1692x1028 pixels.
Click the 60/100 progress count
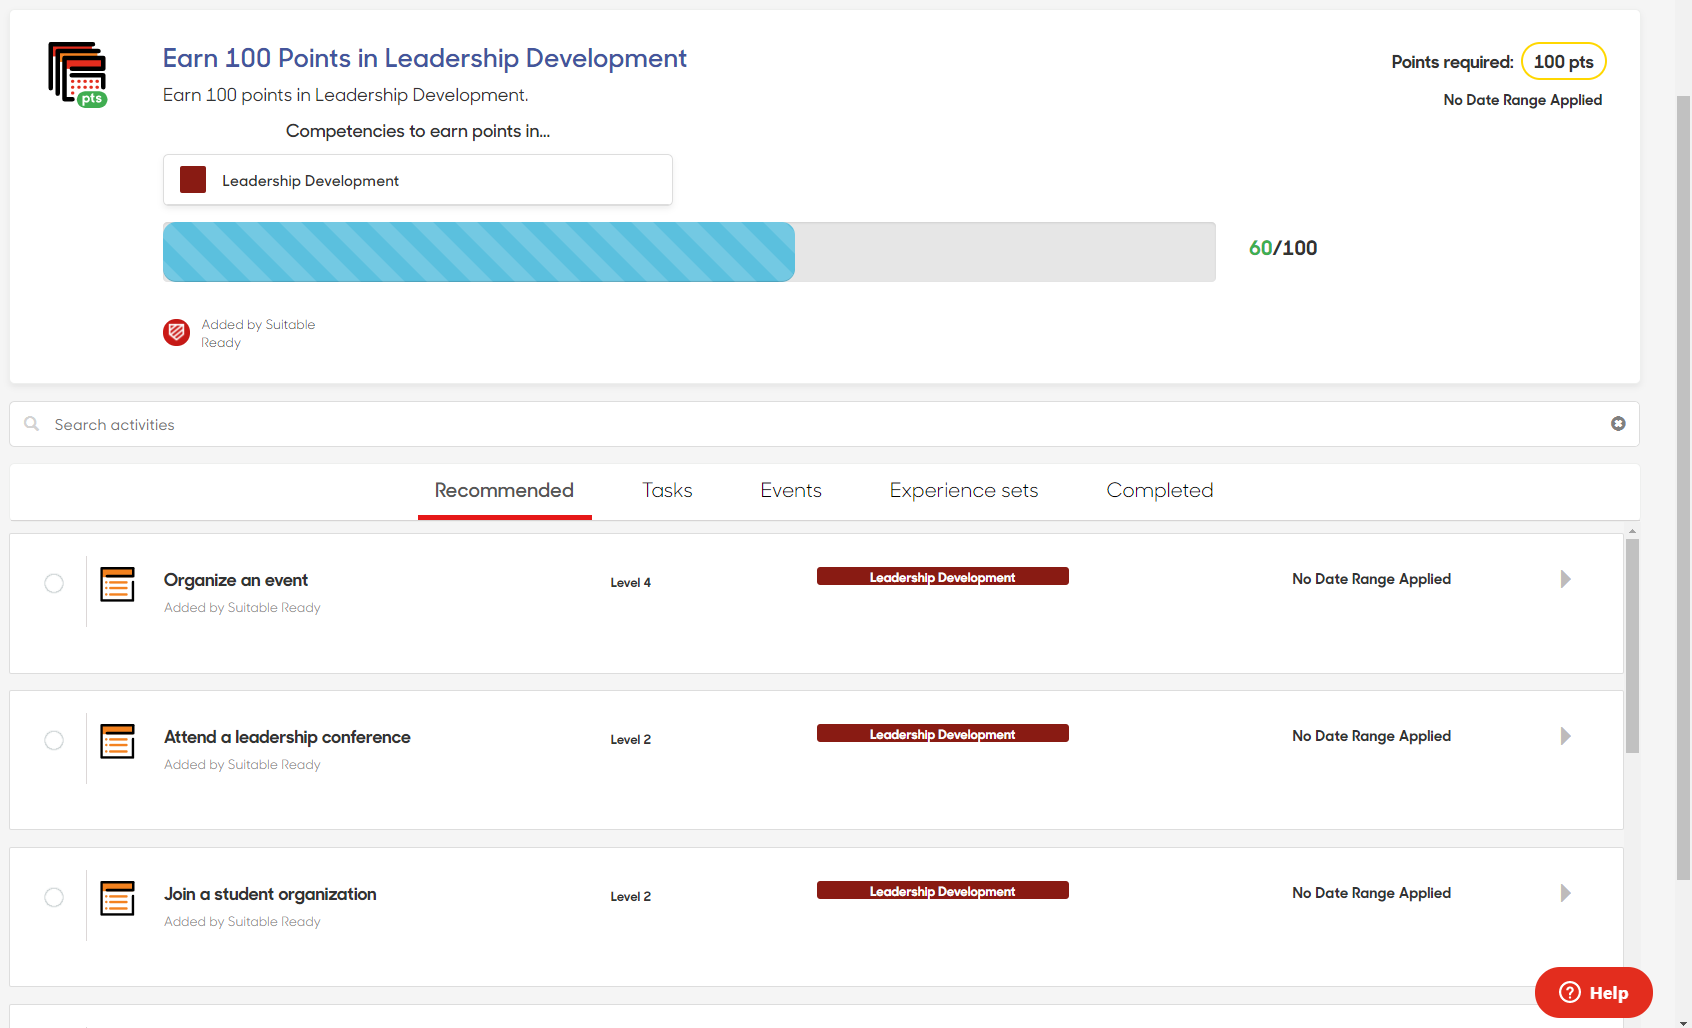pos(1283,248)
